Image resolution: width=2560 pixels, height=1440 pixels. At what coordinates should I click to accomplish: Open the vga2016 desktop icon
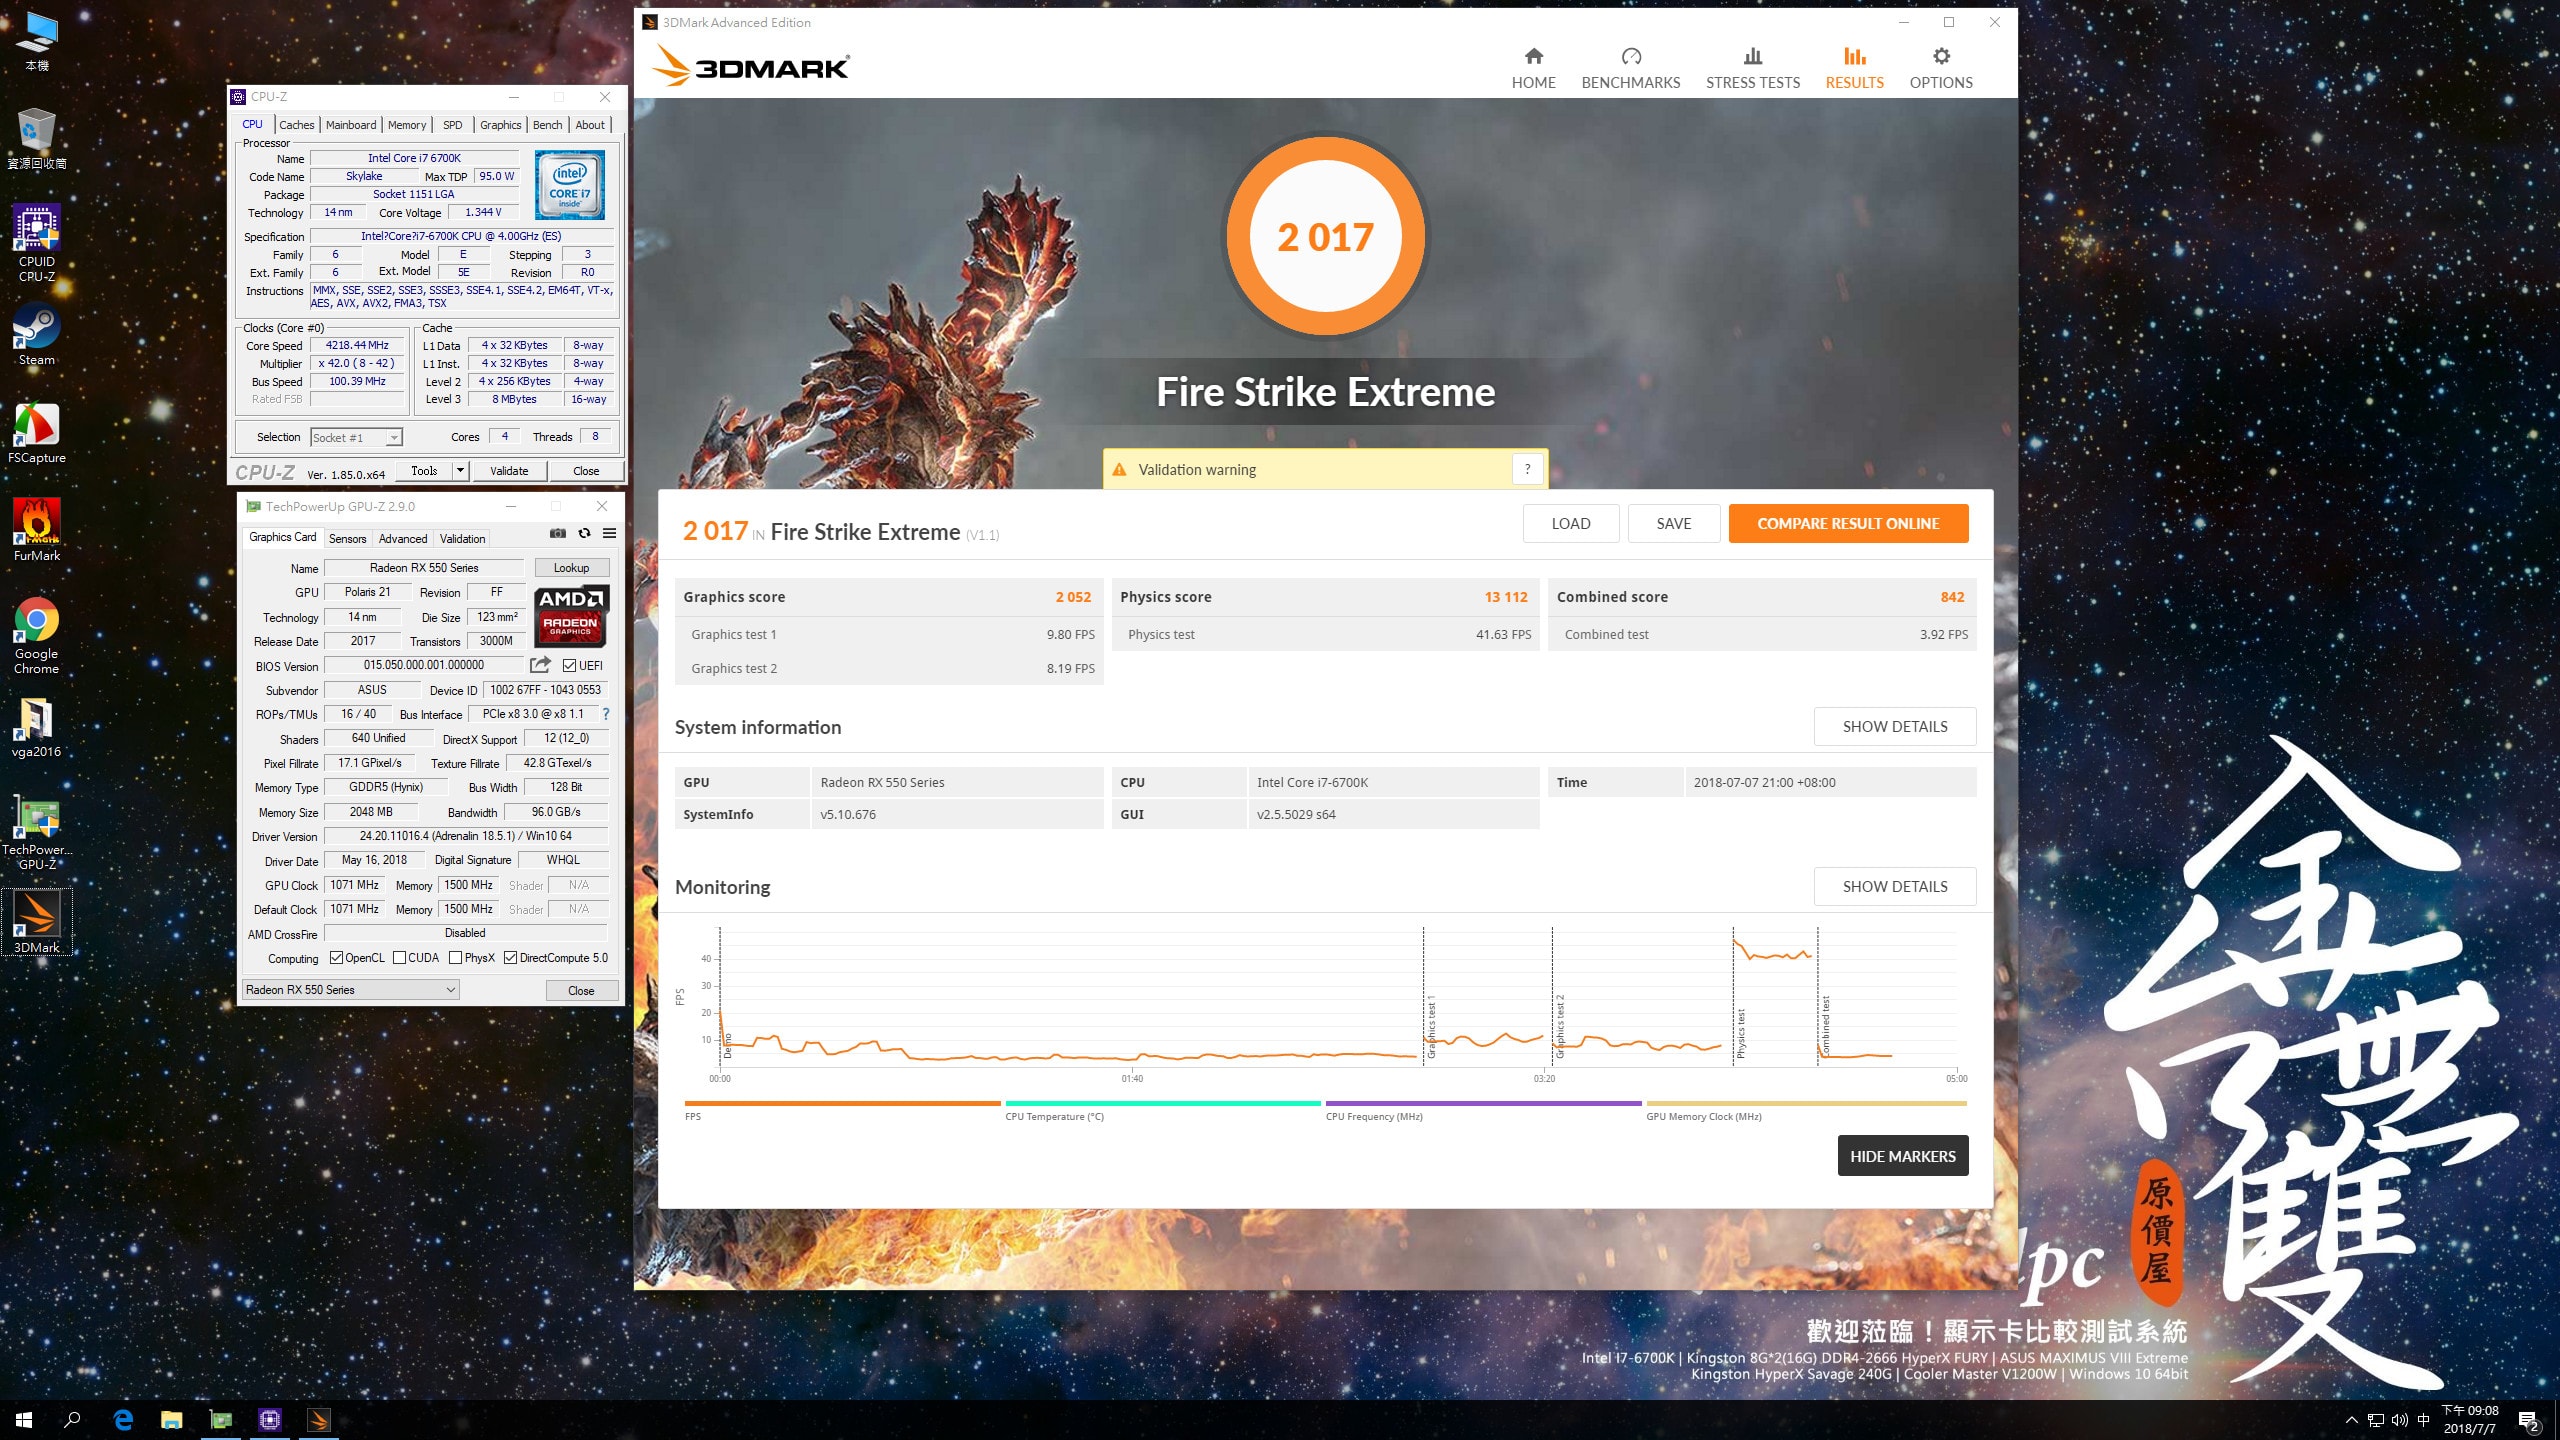click(x=36, y=727)
